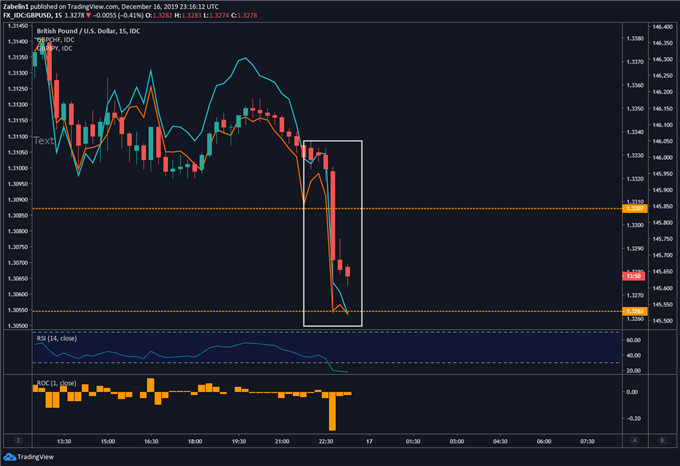The width and height of the screenshot is (680, 466).
Task: Click the orange 1.3307 price label
Action: click(x=635, y=209)
